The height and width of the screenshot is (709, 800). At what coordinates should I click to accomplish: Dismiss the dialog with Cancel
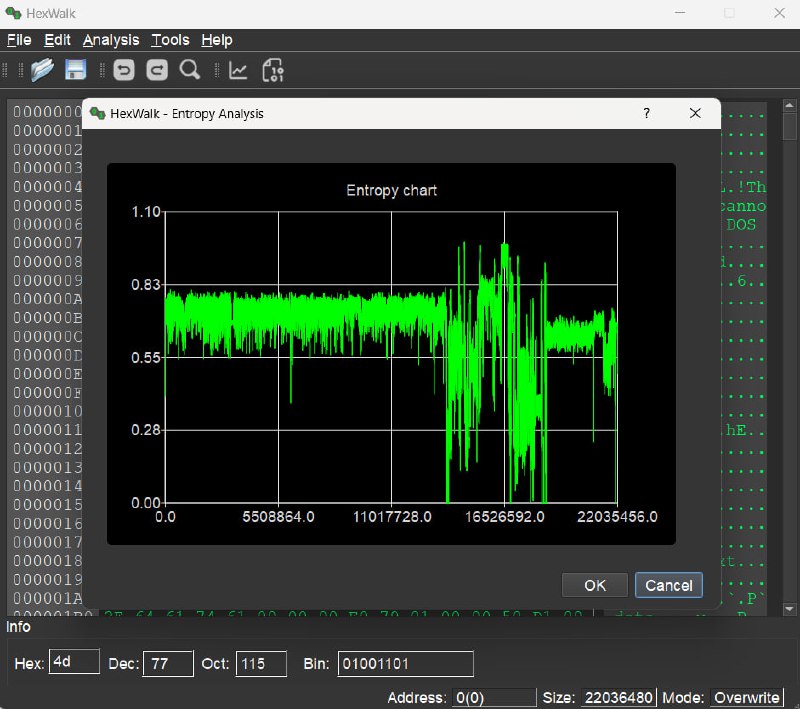click(668, 585)
